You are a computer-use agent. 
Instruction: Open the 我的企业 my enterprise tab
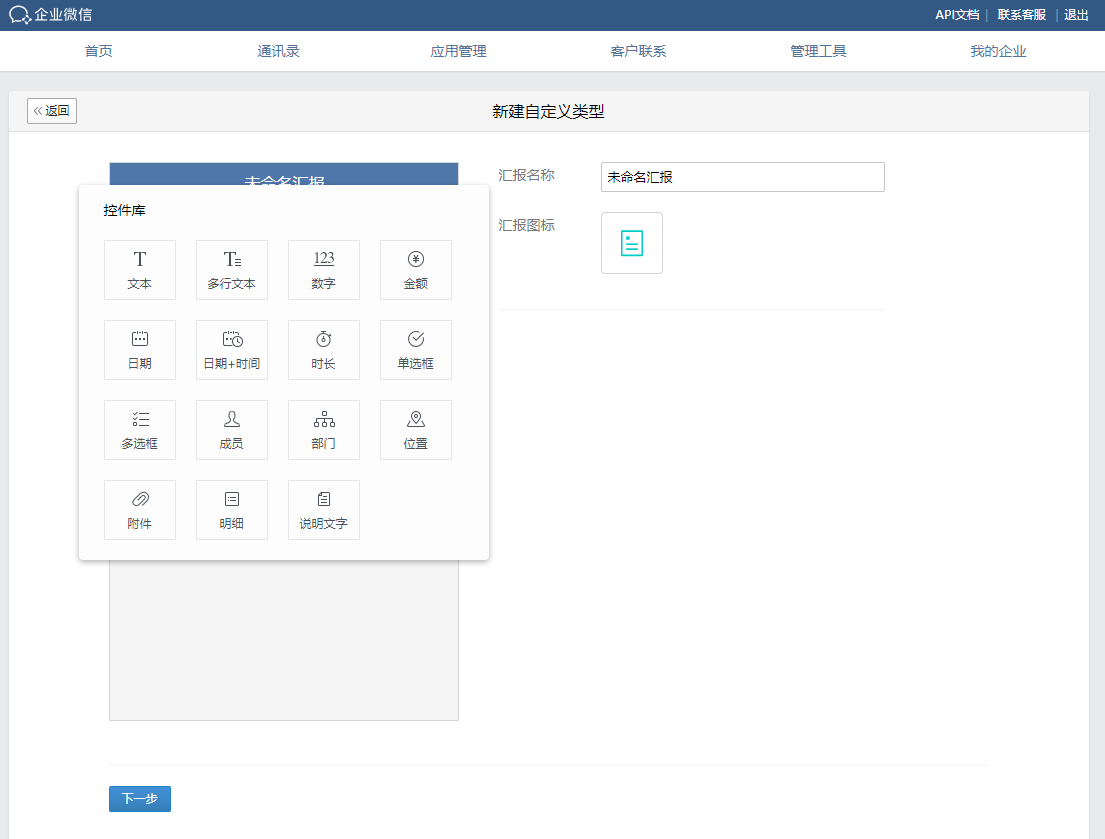tap(998, 51)
